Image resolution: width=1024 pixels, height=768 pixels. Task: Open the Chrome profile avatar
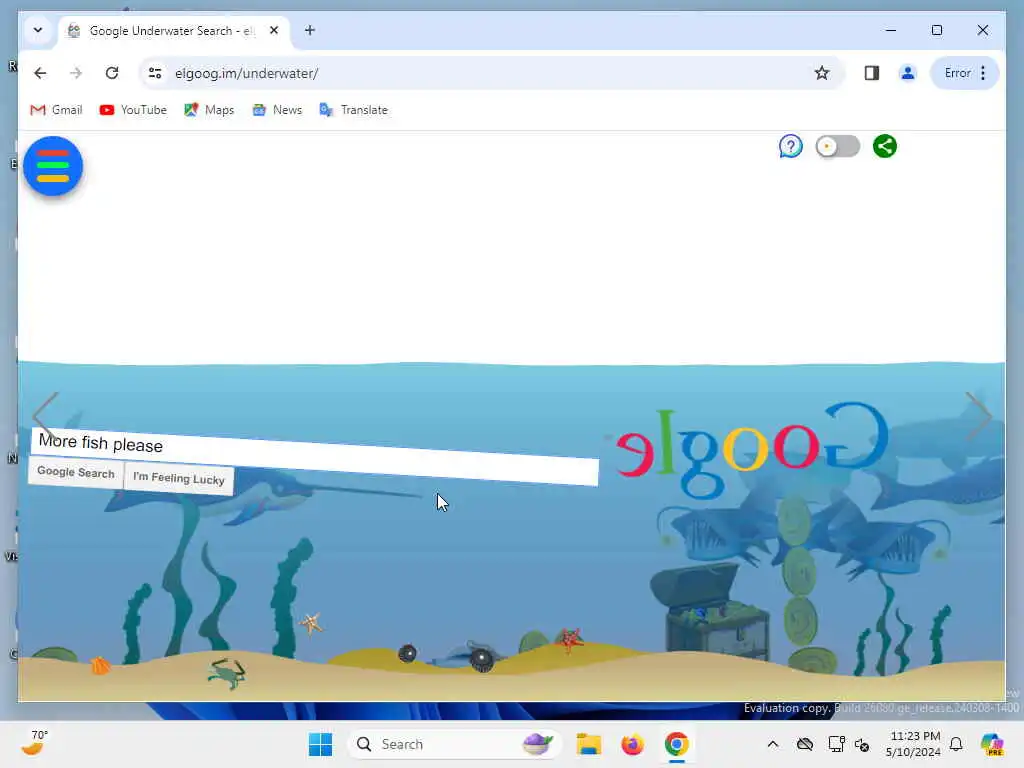(907, 73)
